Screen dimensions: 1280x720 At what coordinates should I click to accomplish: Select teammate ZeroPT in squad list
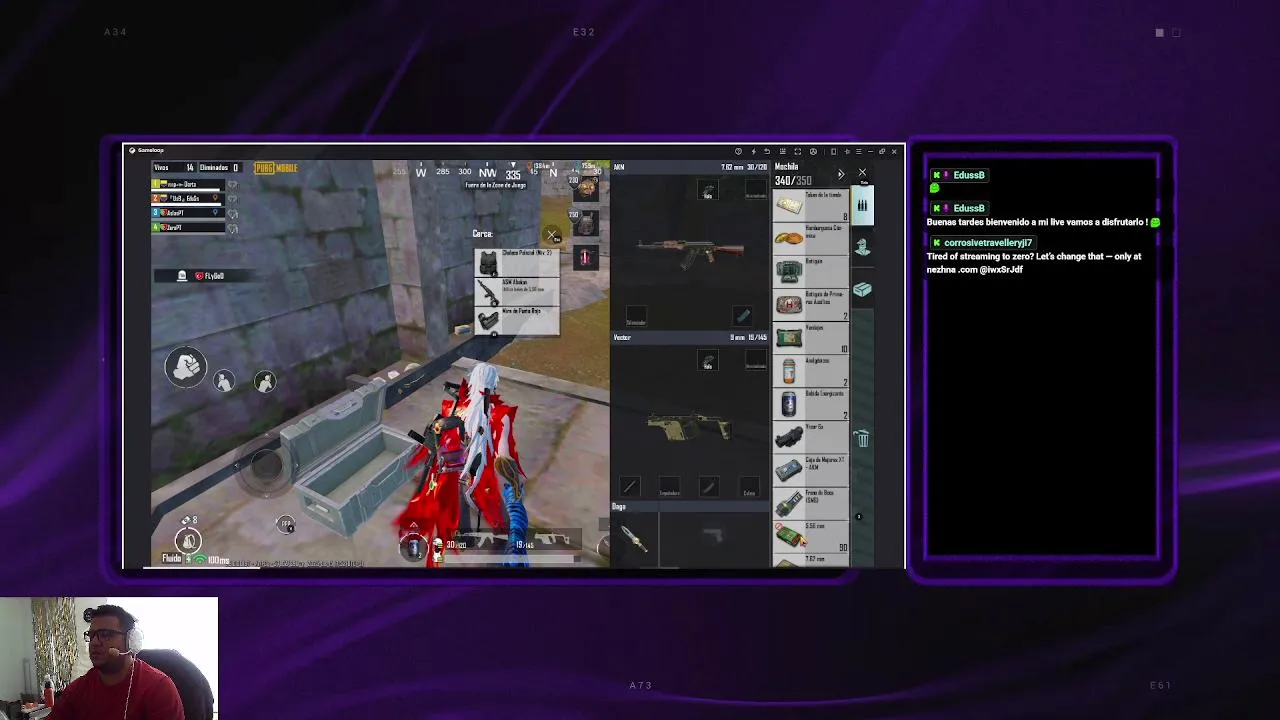pyautogui.click(x=190, y=227)
